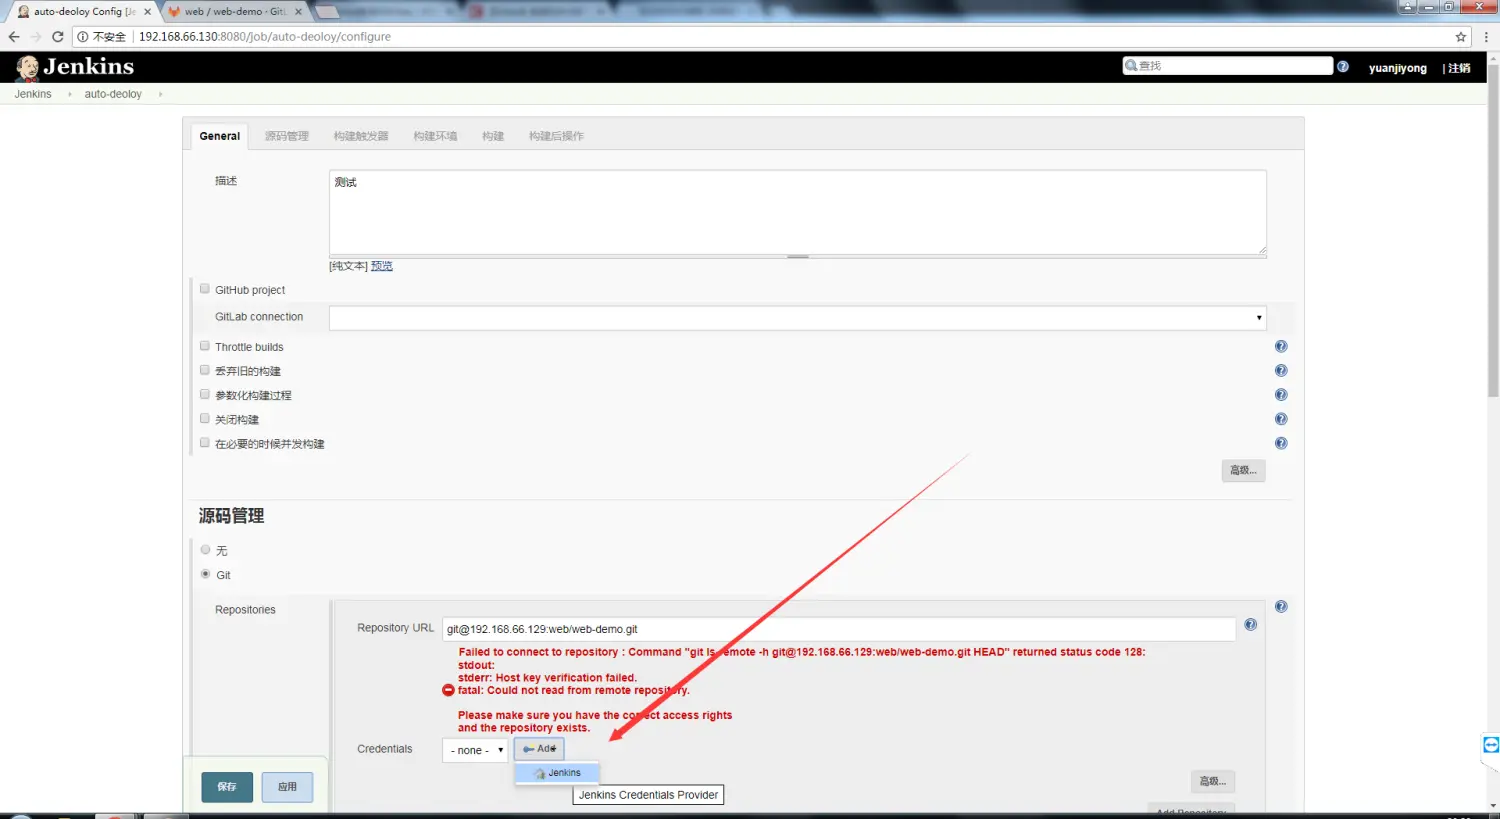
Task: Switch to 构建 tab
Action: click(x=493, y=136)
